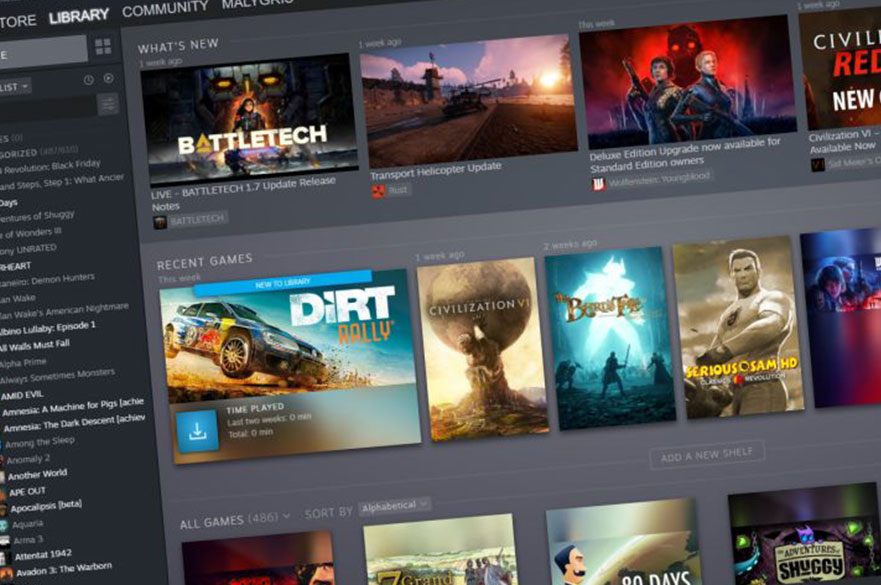Select the DiRT Rally recent game card
Screen dimensions: 881x585
click(x=290, y=366)
